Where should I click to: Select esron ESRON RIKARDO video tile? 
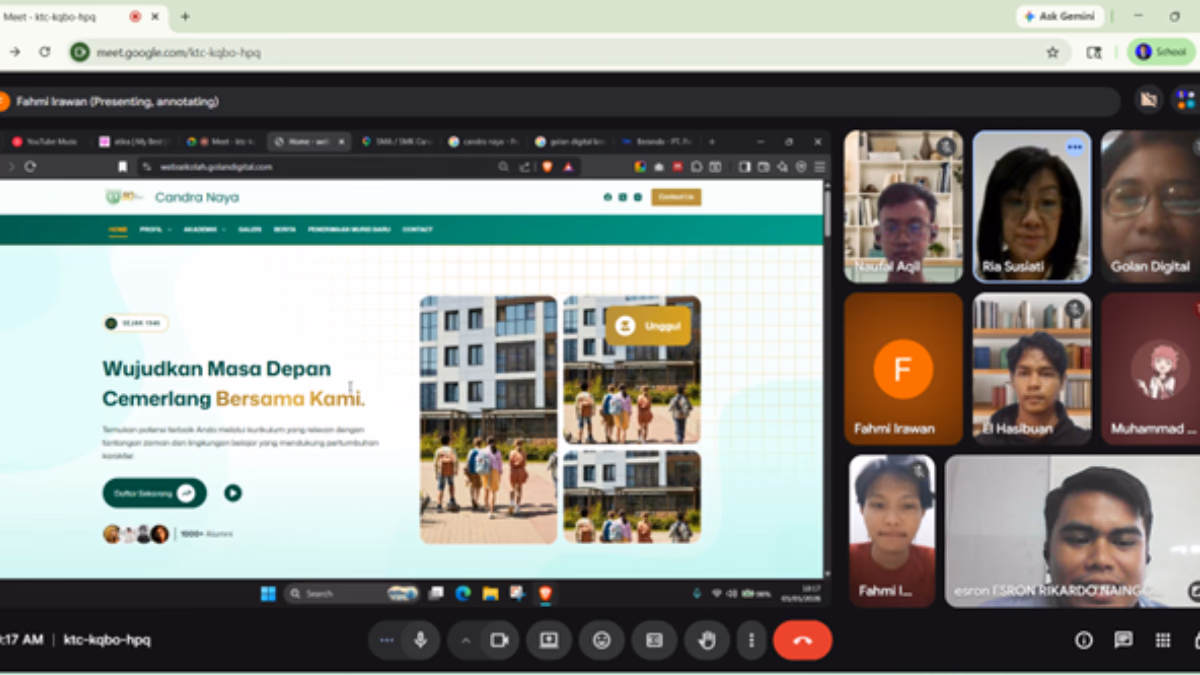tap(1072, 531)
